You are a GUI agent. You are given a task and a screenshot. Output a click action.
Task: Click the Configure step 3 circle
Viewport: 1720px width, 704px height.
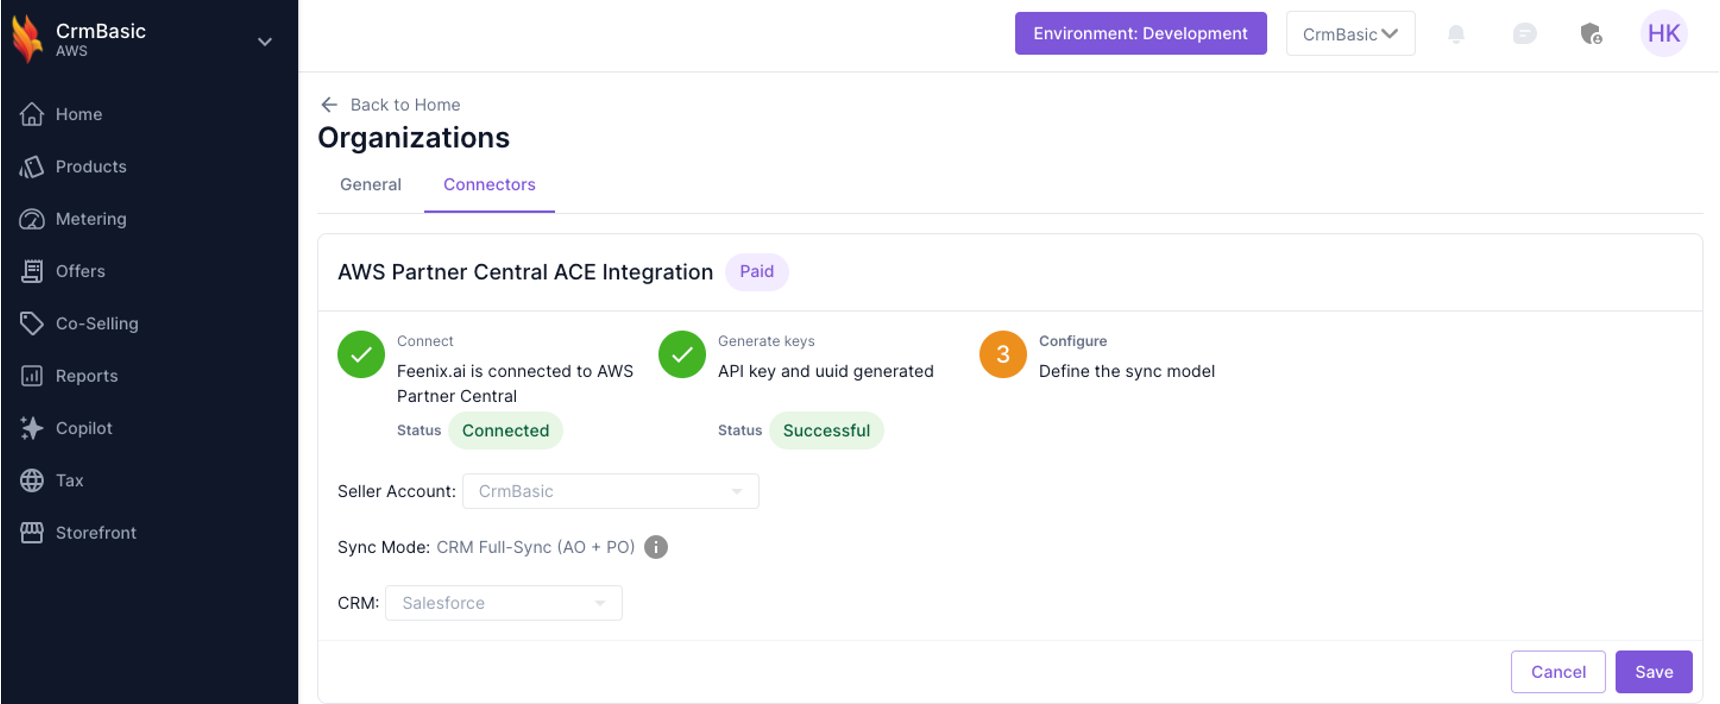[1003, 355]
